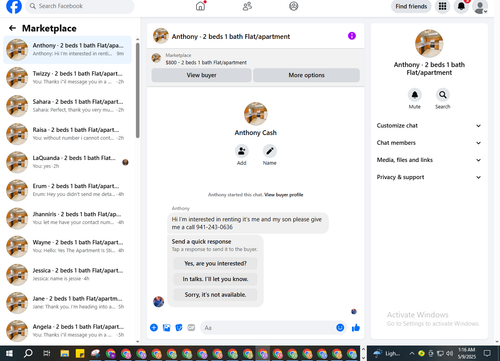The image size is (500, 361).
Task: Open more actions plus icon in composer
Action: (154, 328)
